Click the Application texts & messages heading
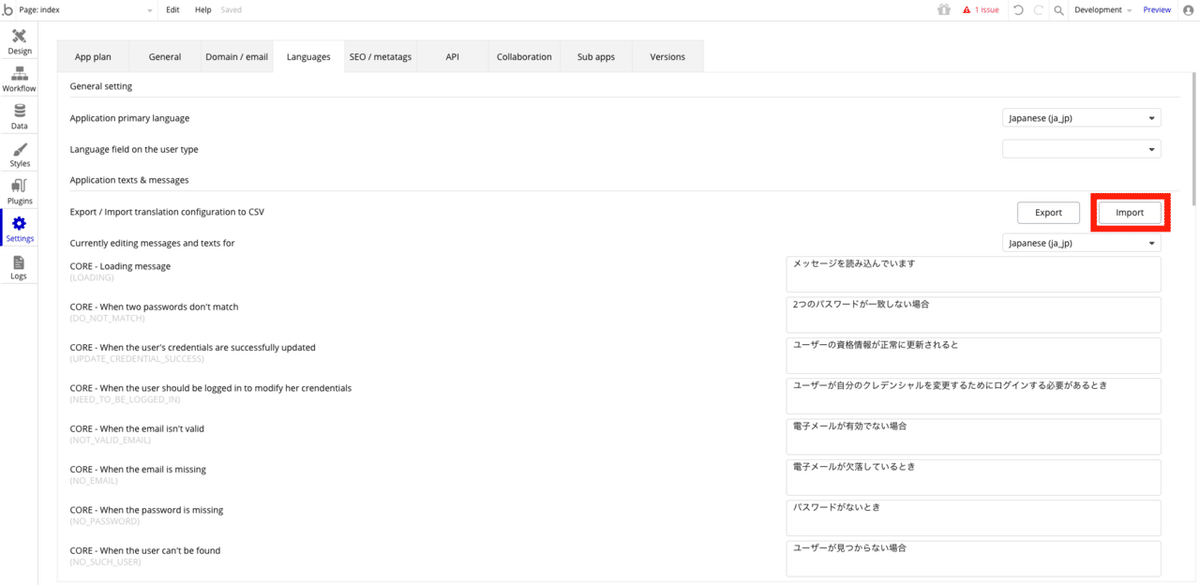 tap(130, 179)
